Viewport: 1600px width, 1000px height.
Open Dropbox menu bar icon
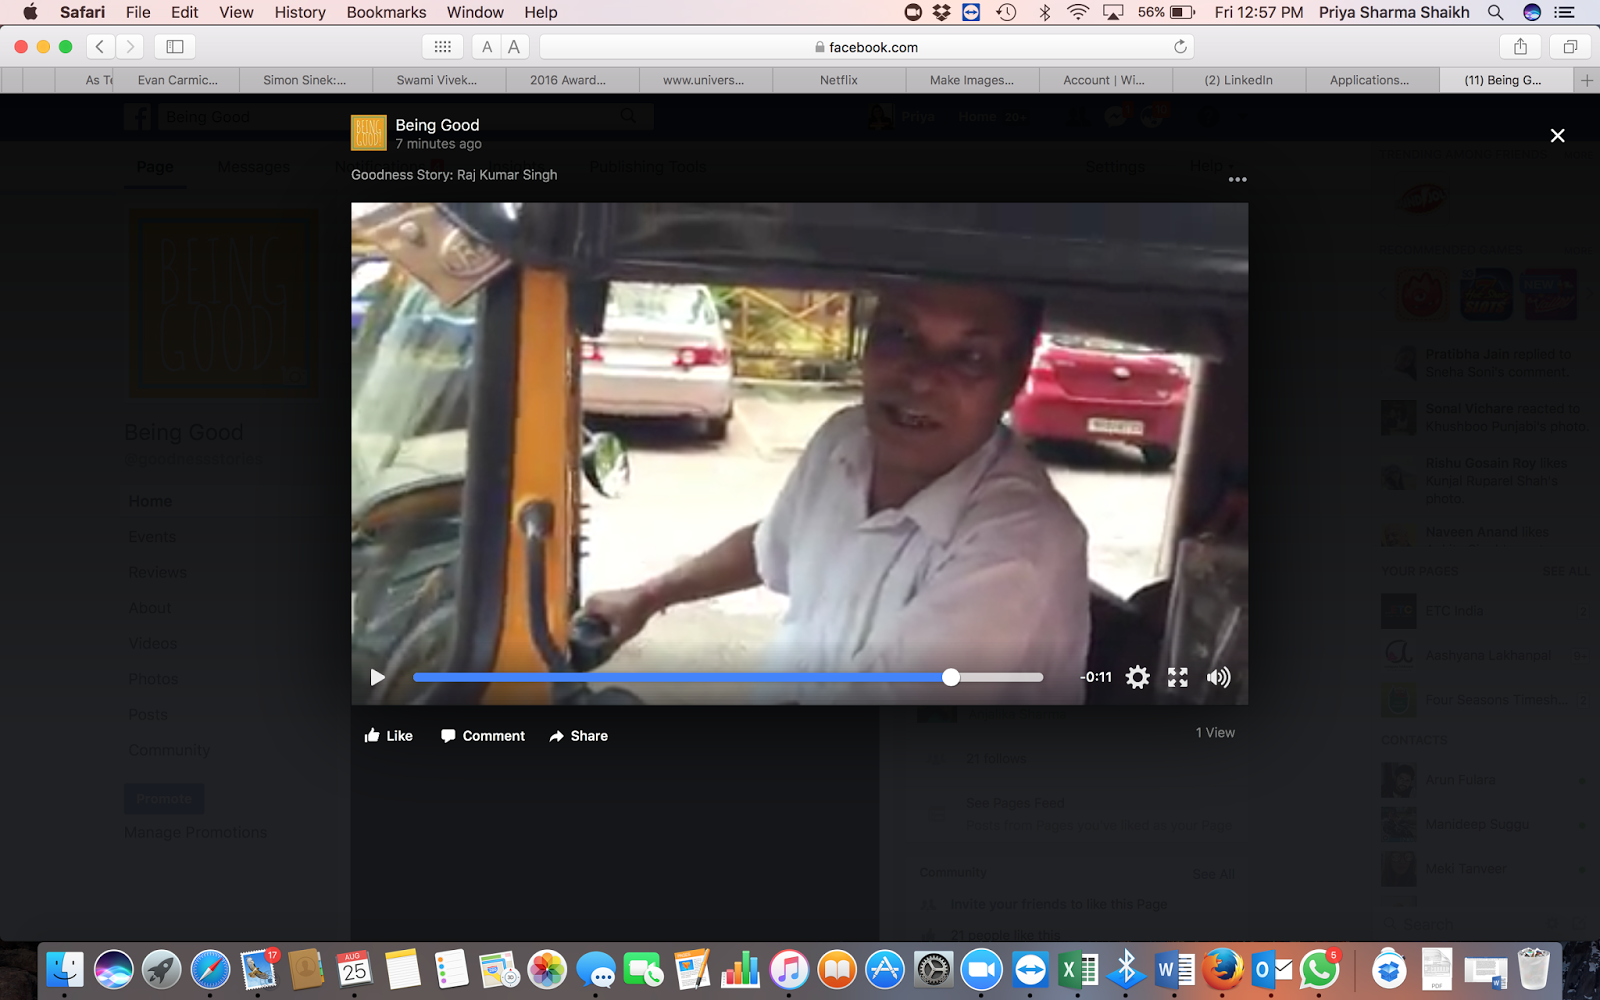click(942, 12)
